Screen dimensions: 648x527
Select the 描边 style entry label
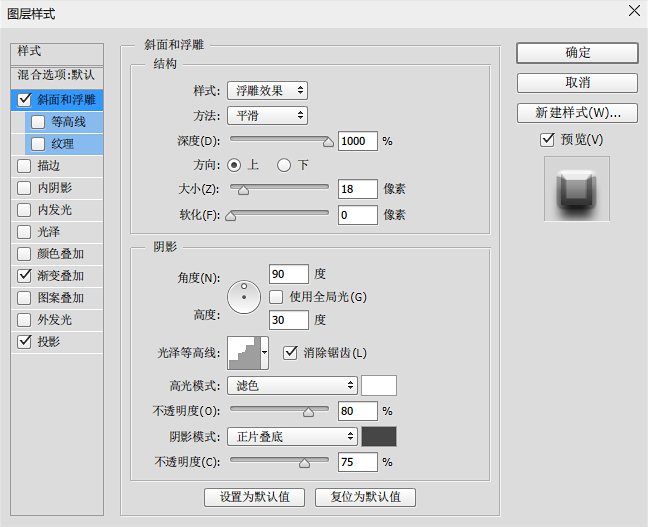(49, 166)
